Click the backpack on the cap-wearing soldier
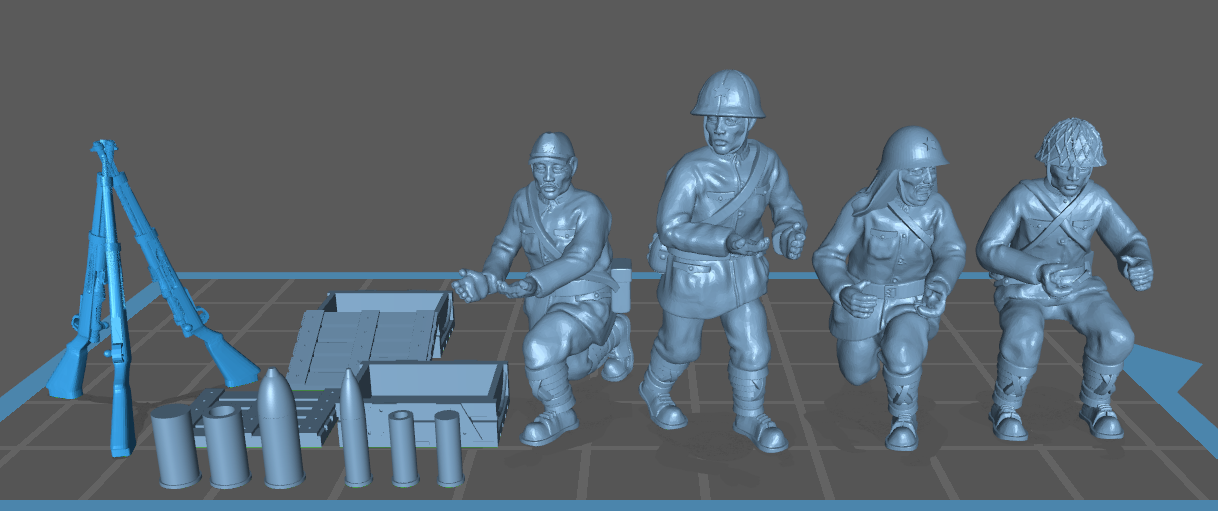Screen dimensions: 1218x511 [x=622, y=285]
